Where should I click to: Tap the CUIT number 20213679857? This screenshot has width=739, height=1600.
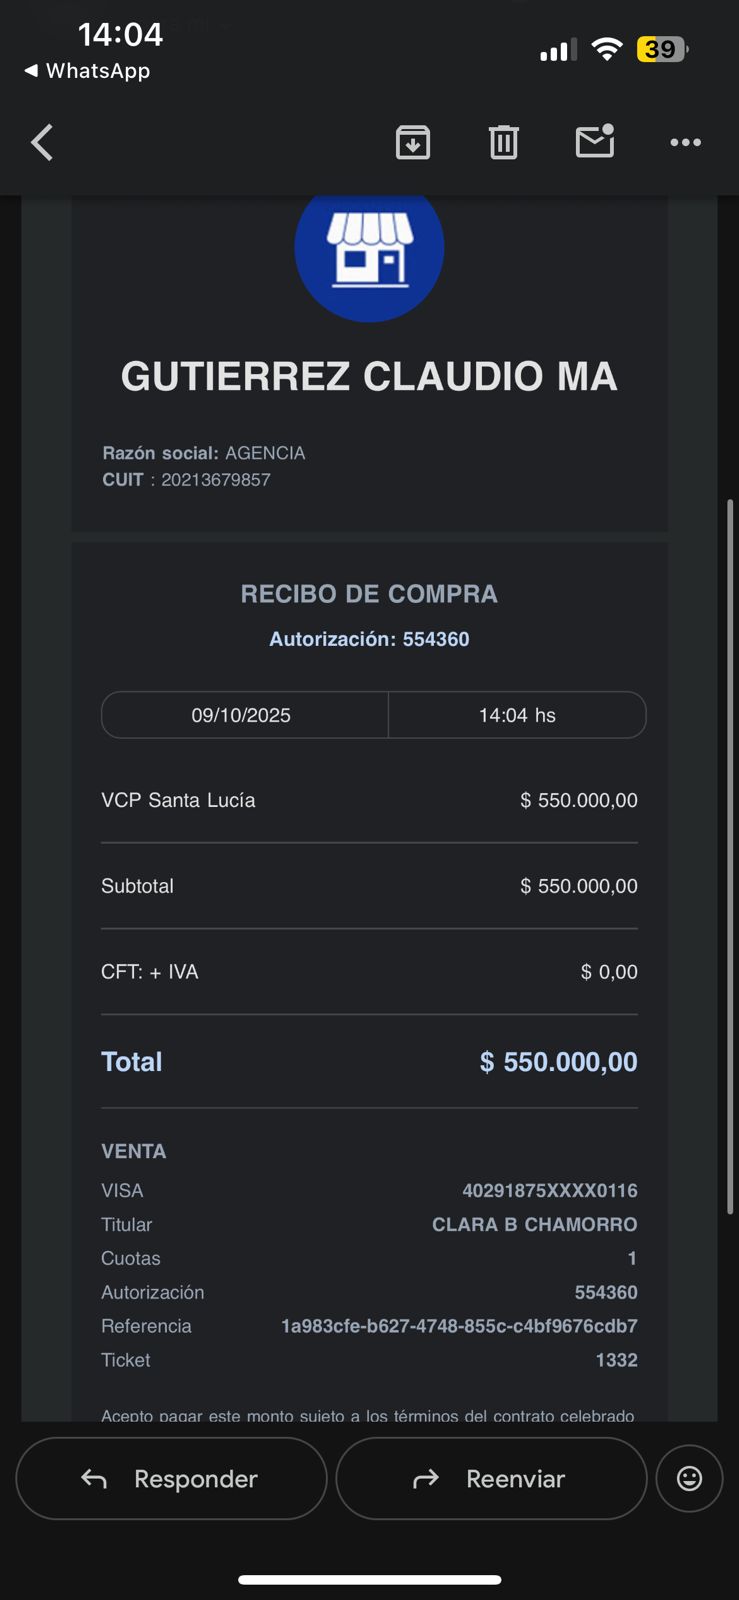[216, 480]
